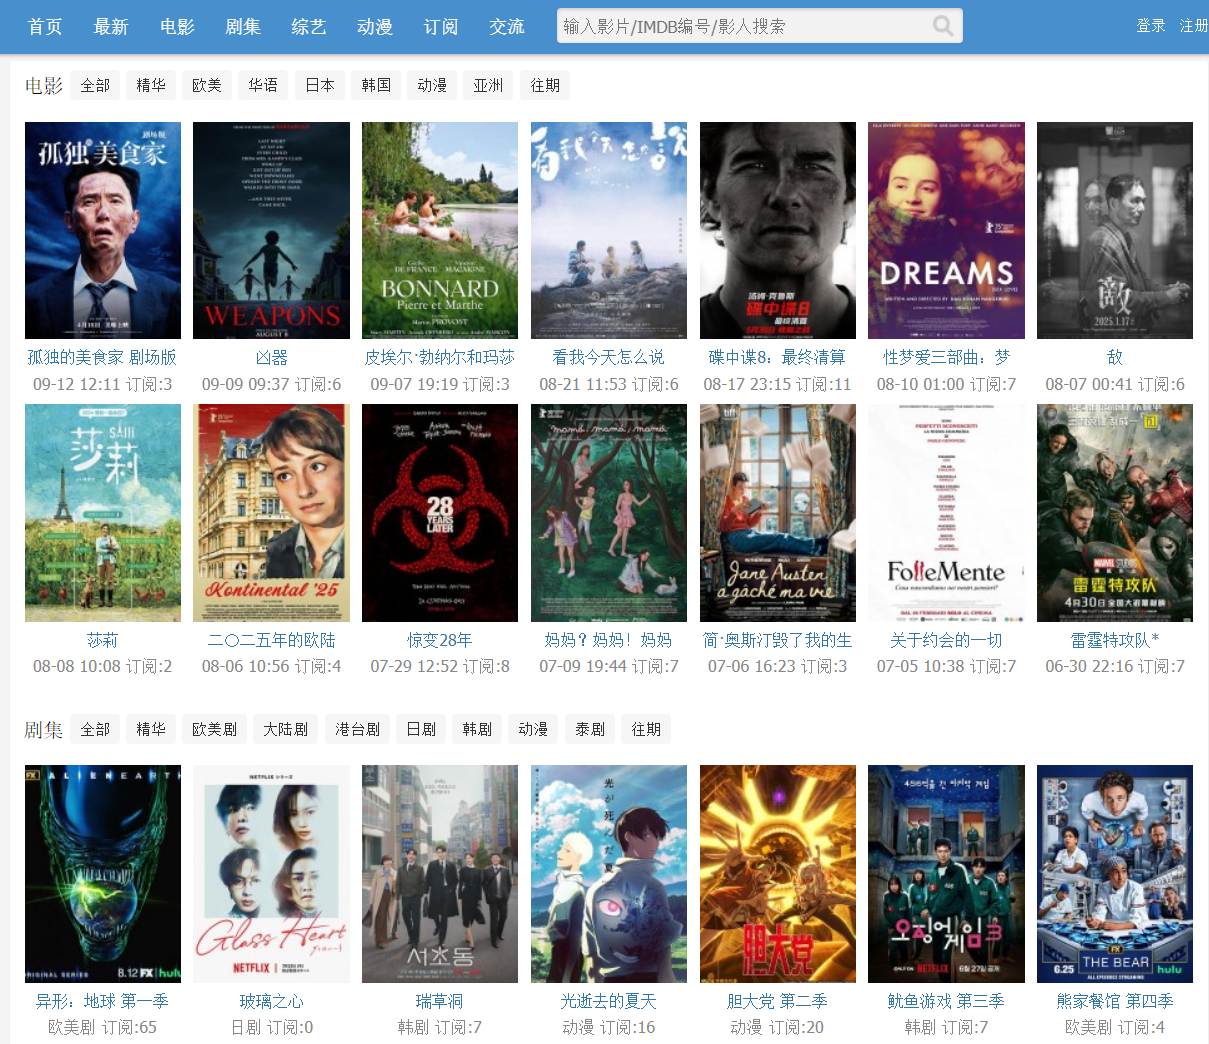Screen dimensions: 1209x1044
Task: Open the WEAPONS movie poster
Action: click(x=271, y=231)
